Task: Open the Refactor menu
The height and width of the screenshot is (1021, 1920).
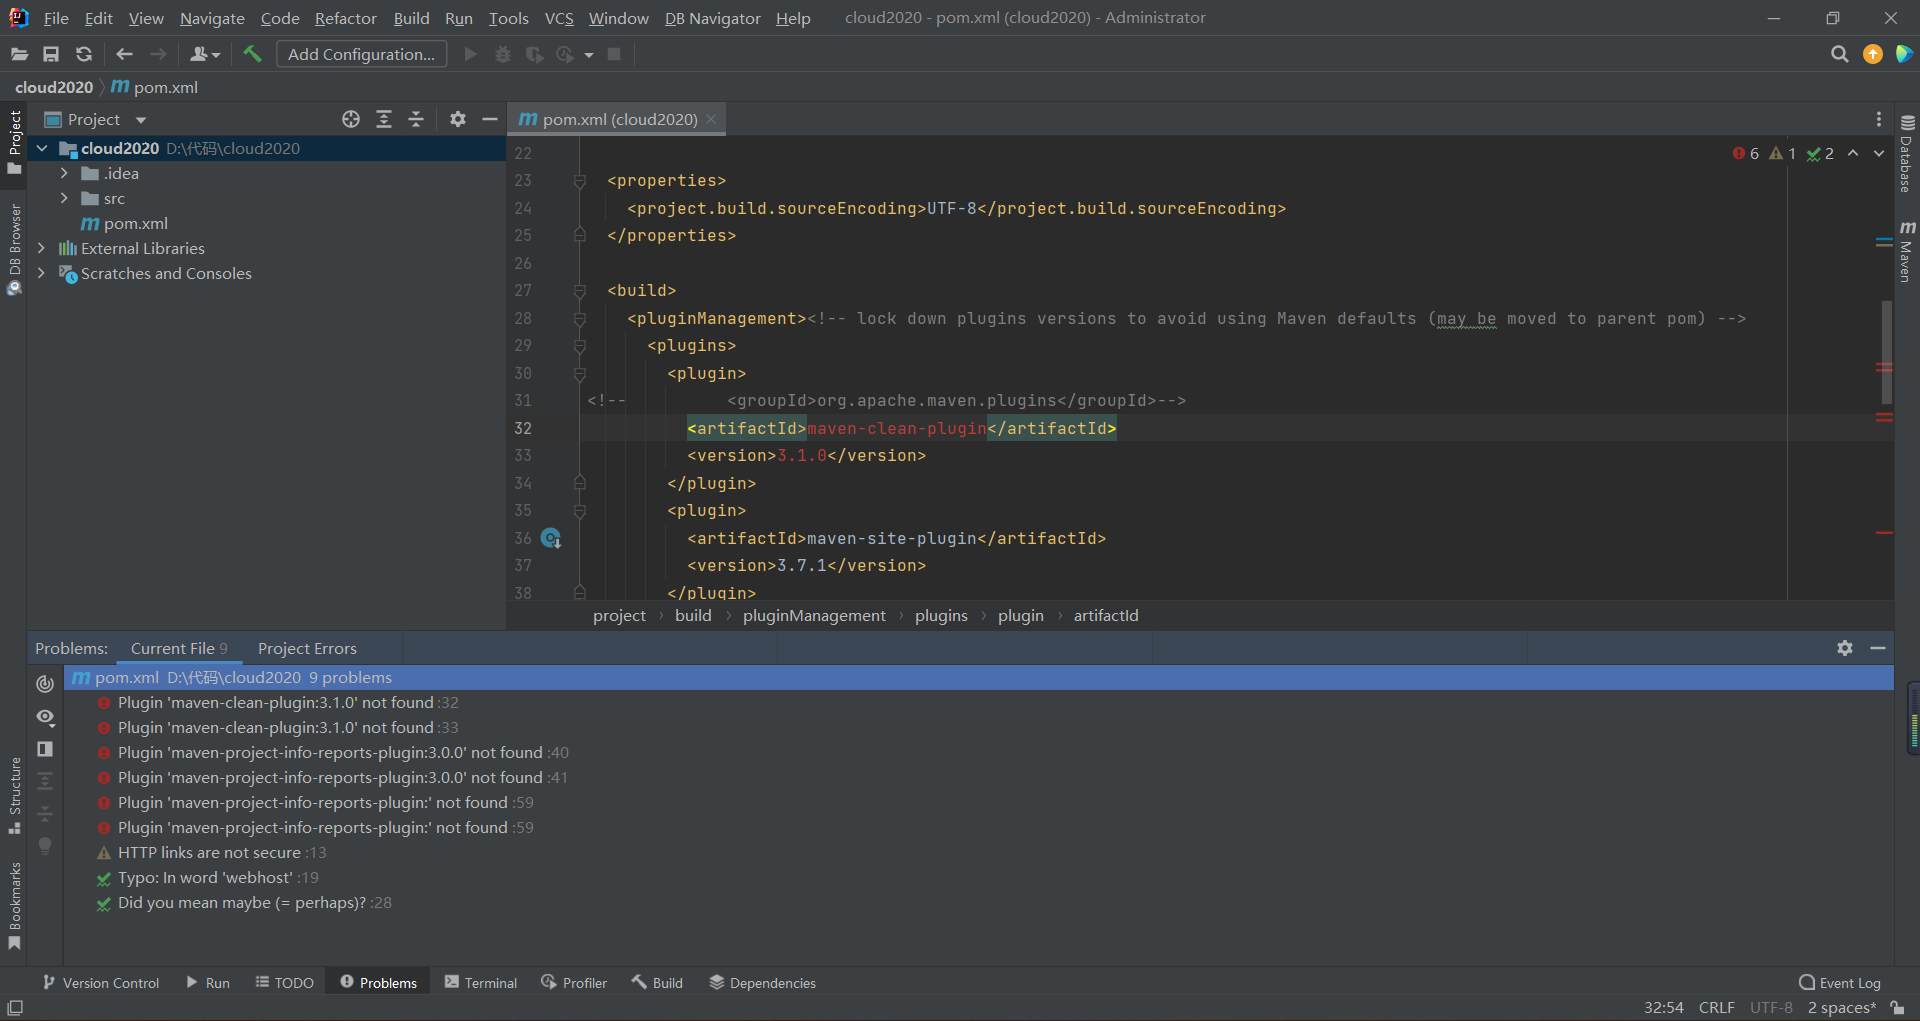Action: point(345,18)
